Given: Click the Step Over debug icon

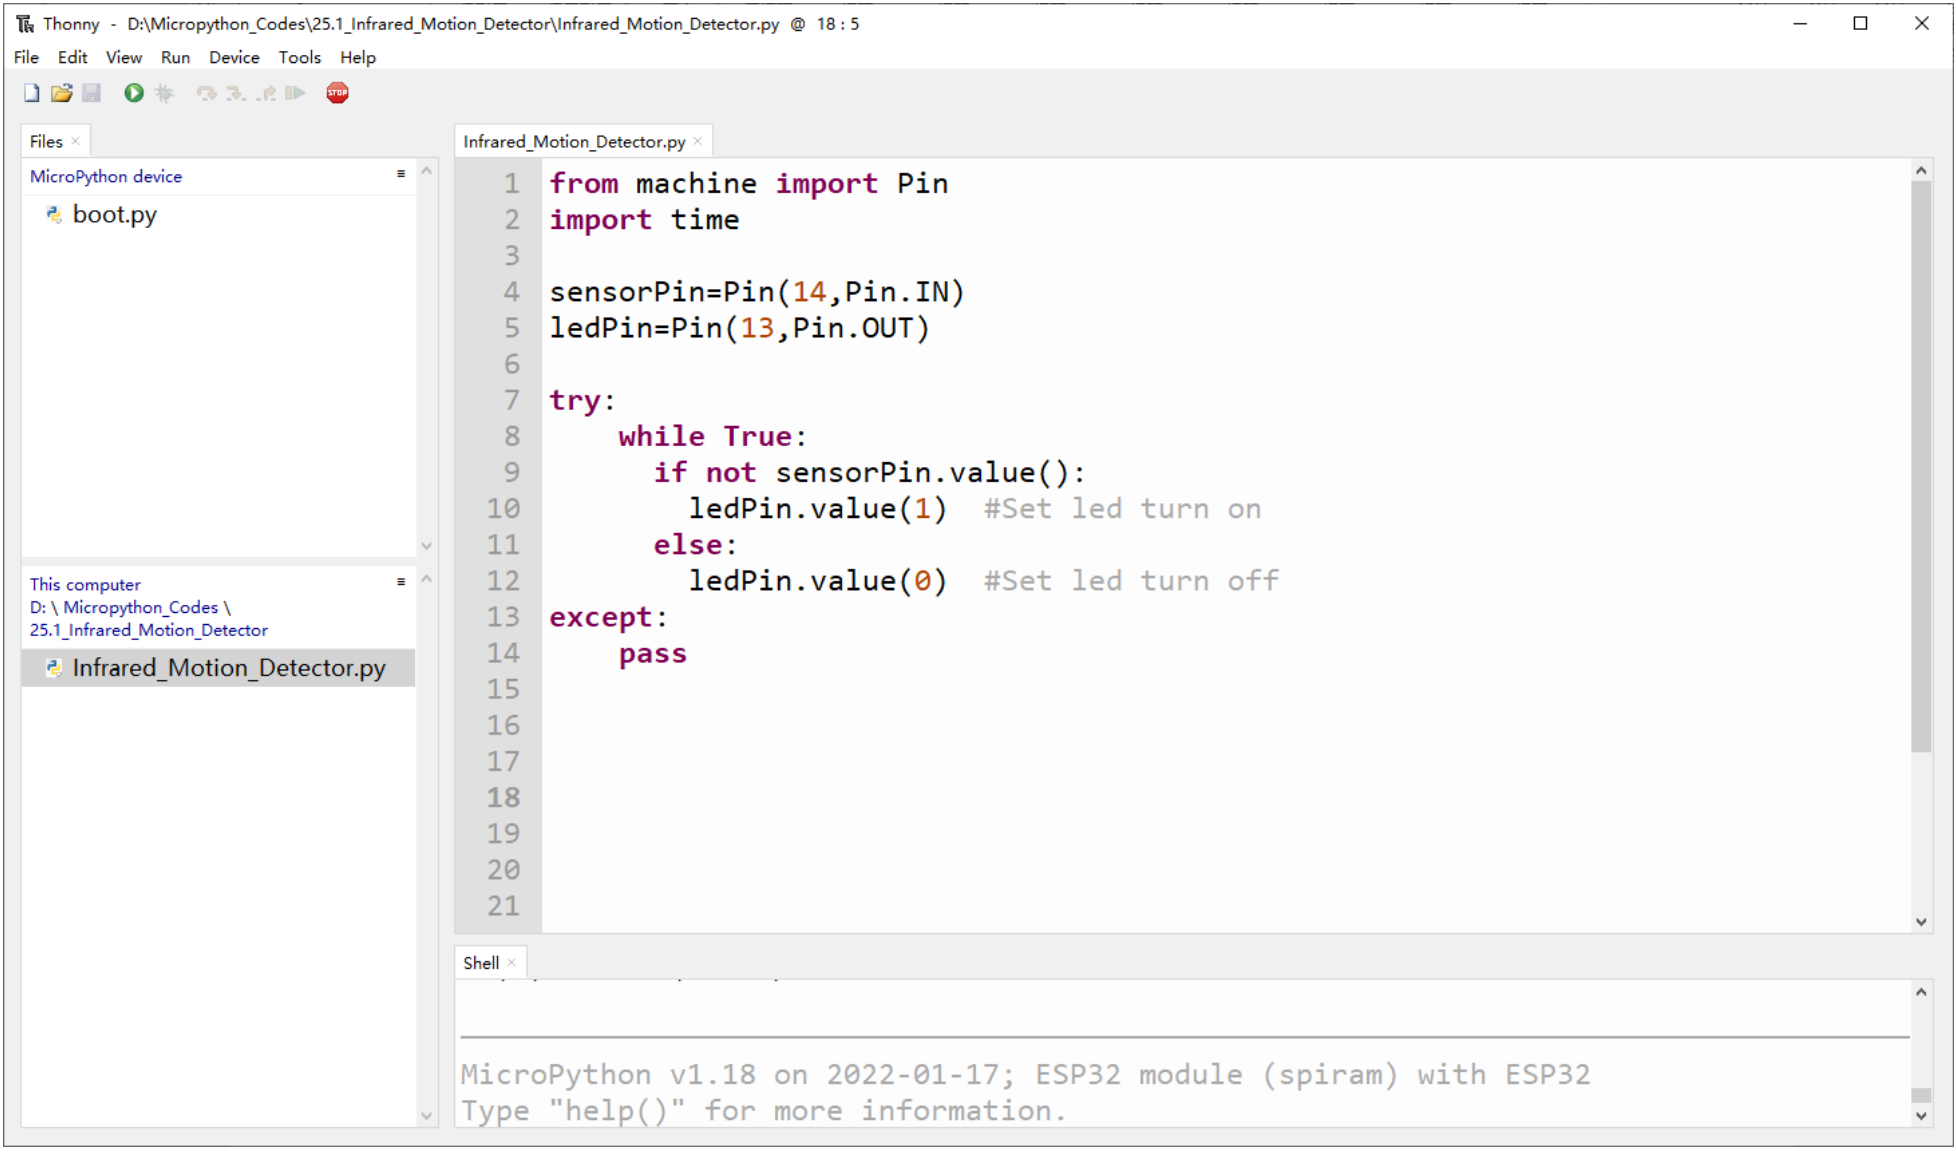Looking at the screenshot, I should coord(206,93).
